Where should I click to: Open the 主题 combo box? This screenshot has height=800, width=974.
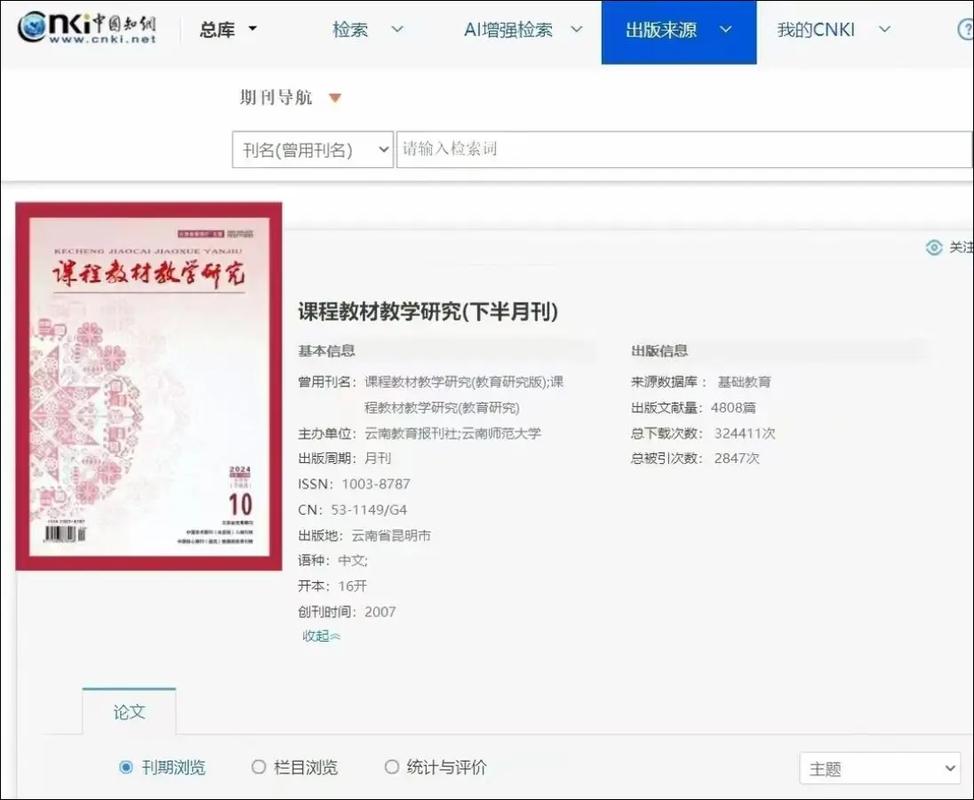pos(879,768)
